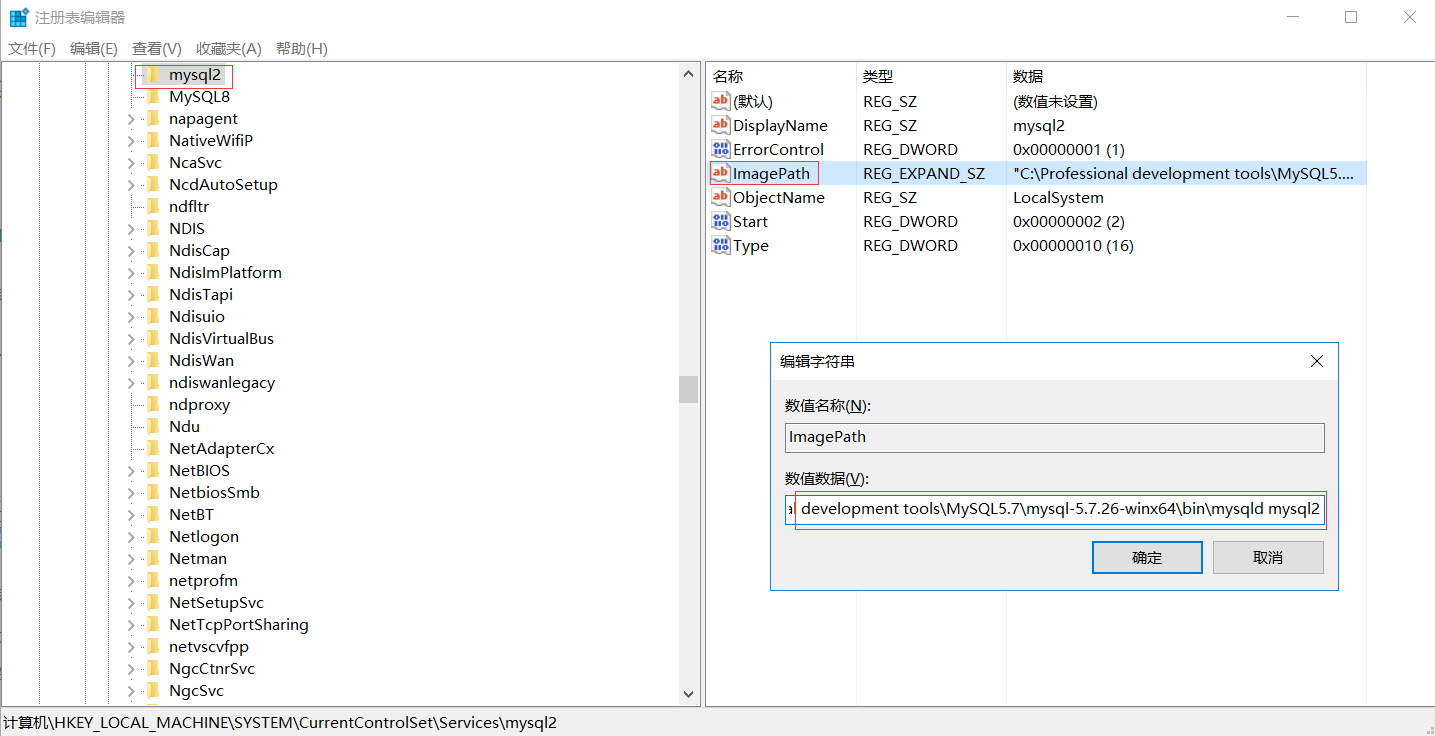
Task: Click the Start DWORD value icon
Action: 721,221
